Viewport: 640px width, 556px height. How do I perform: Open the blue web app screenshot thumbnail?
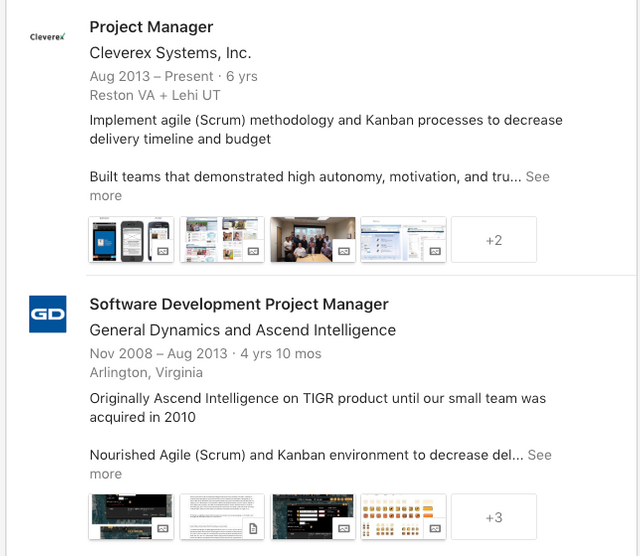click(403, 240)
